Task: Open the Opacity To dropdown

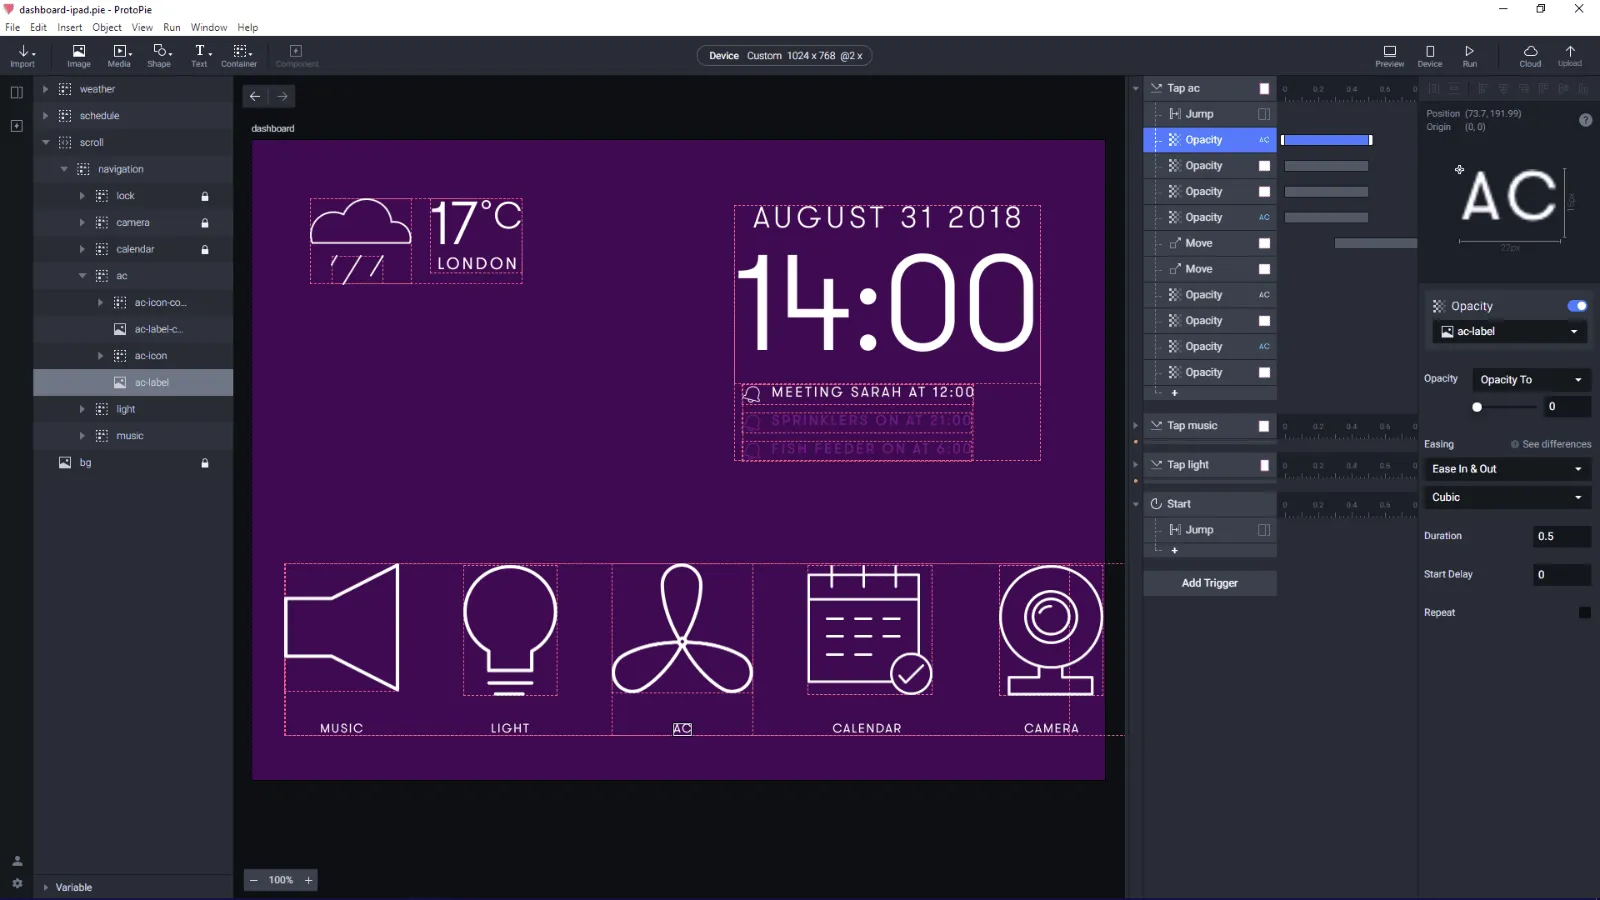Action: click(x=1531, y=380)
